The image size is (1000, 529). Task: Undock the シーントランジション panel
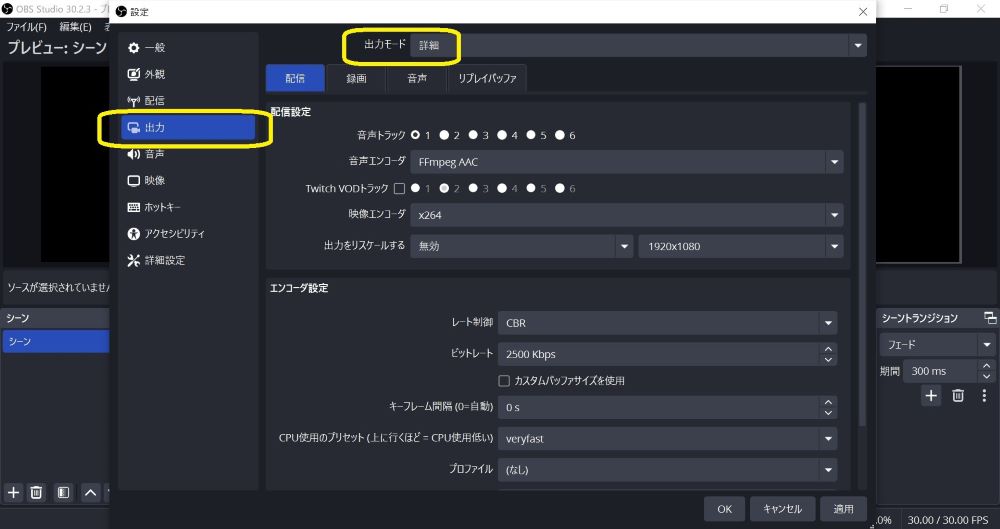click(x=990, y=318)
